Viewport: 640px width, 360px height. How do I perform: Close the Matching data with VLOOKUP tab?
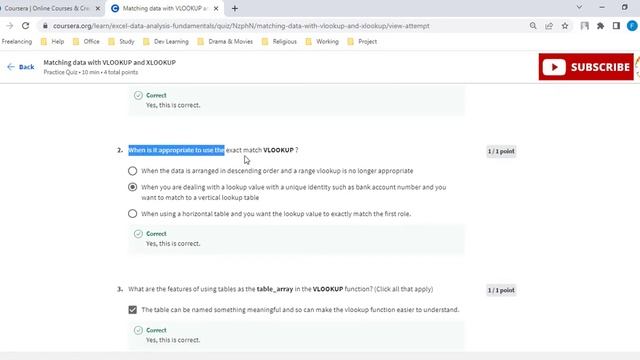(x=216, y=8)
